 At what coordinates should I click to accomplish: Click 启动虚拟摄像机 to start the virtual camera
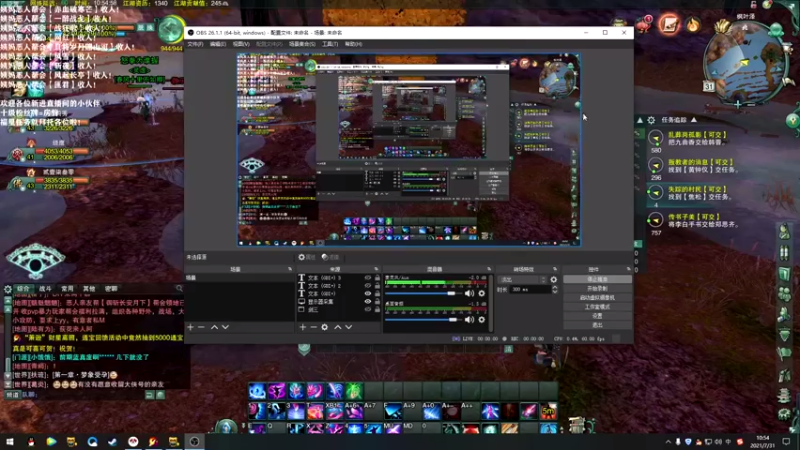pyautogui.click(x=597, y=297)
